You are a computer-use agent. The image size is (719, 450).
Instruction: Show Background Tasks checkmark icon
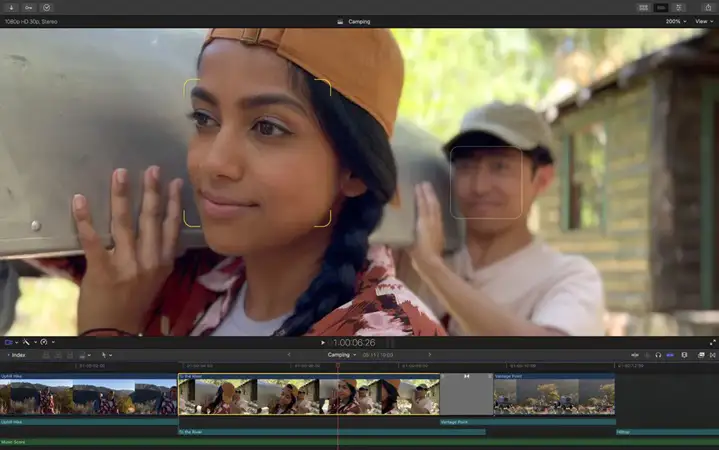(x=46, y=7)
